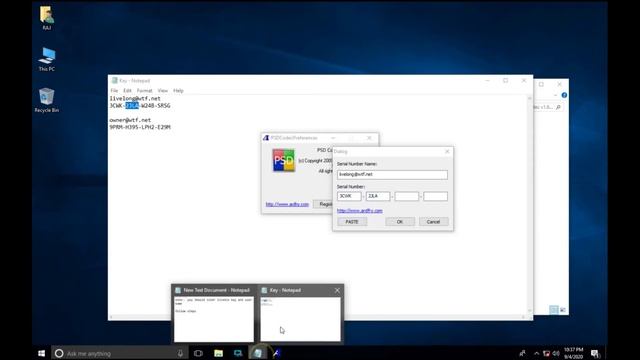
Task: Click the Notepad icon on the taskbar
Action: tap(257, 353)
